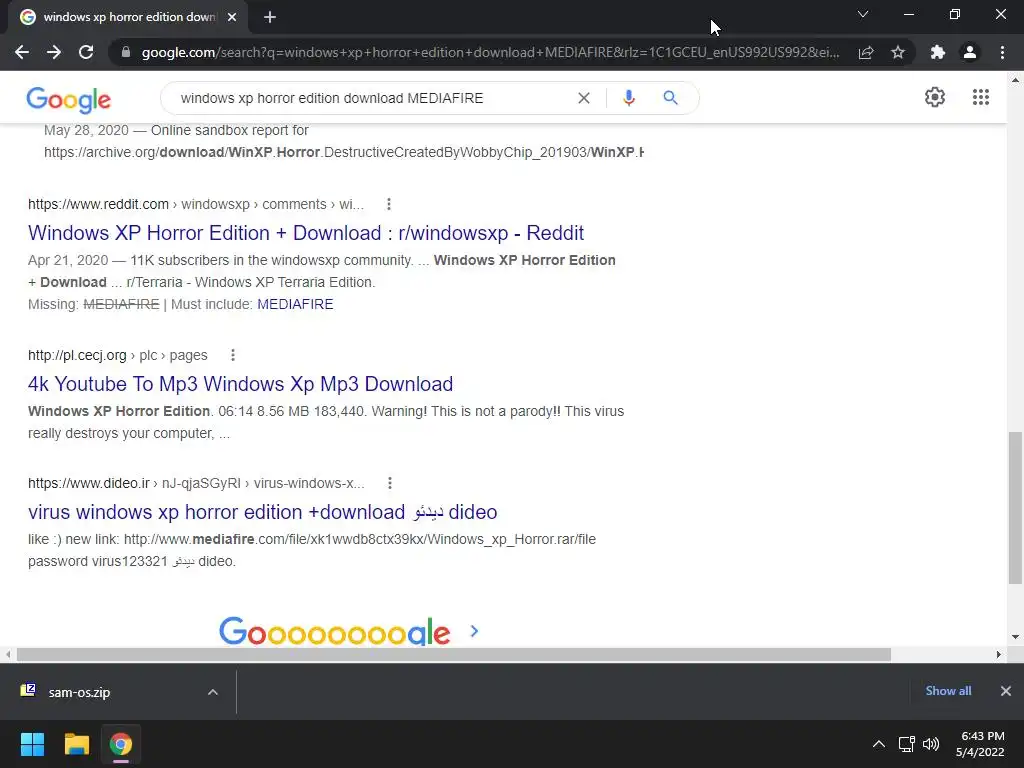
Task: Select the windows xp horror edition browser tab
Action: coord(128,18)
